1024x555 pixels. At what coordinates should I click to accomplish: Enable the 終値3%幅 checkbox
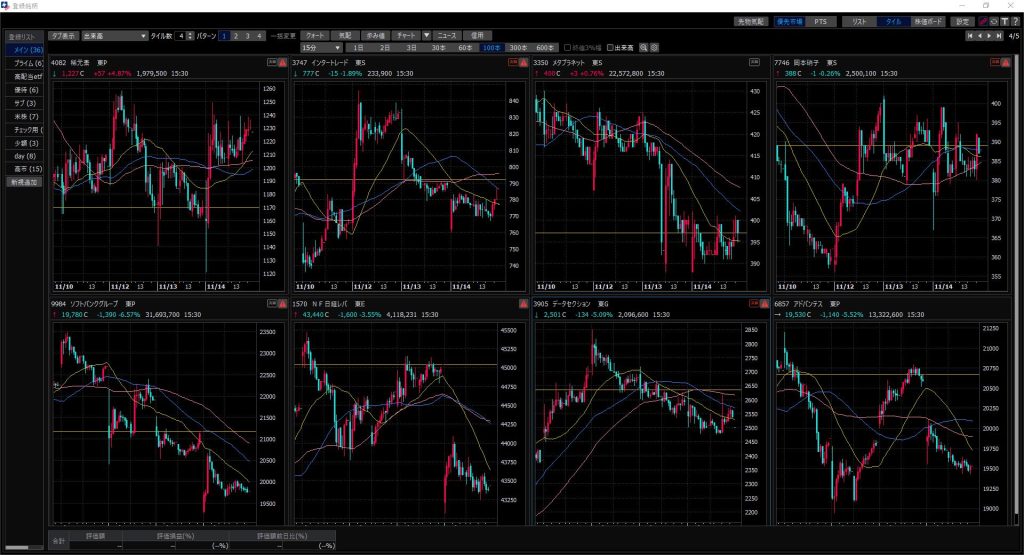coord(568,47)
